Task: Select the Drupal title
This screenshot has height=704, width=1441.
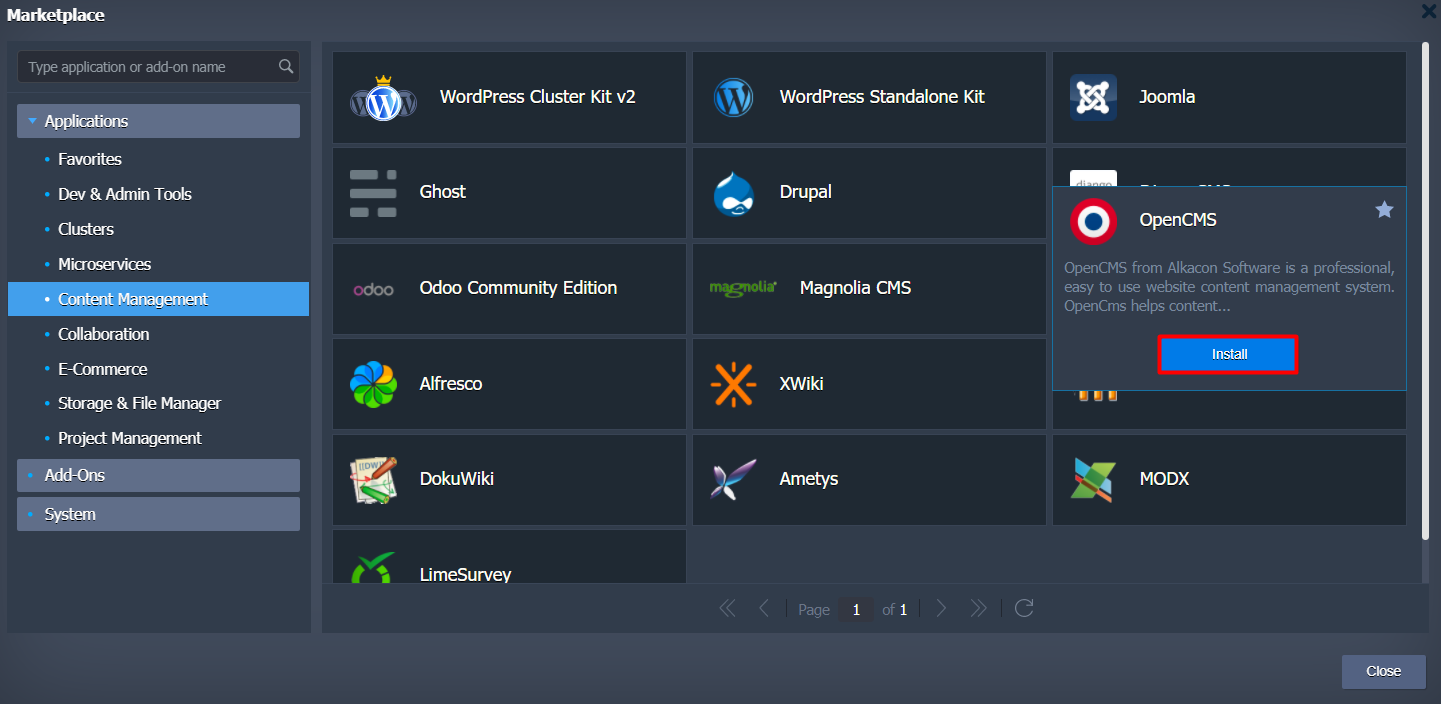Action: (806, 192)
